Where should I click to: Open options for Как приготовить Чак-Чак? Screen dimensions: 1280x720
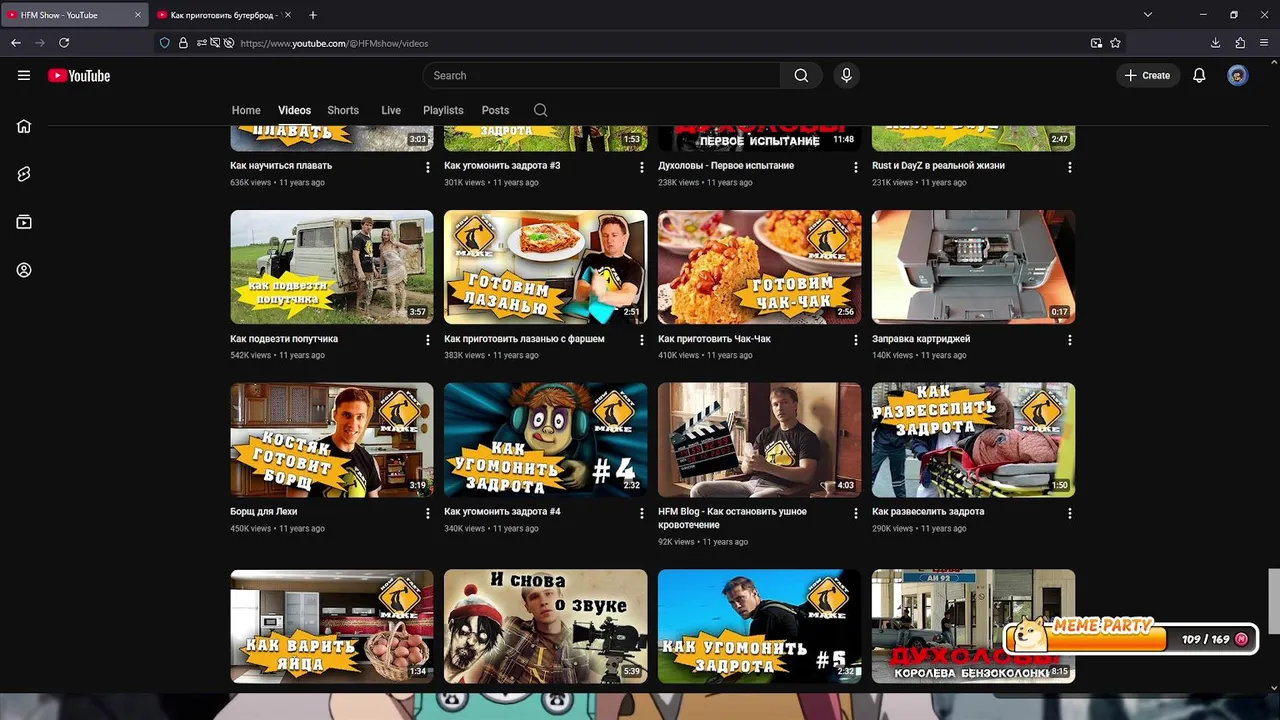pos(856,340)
